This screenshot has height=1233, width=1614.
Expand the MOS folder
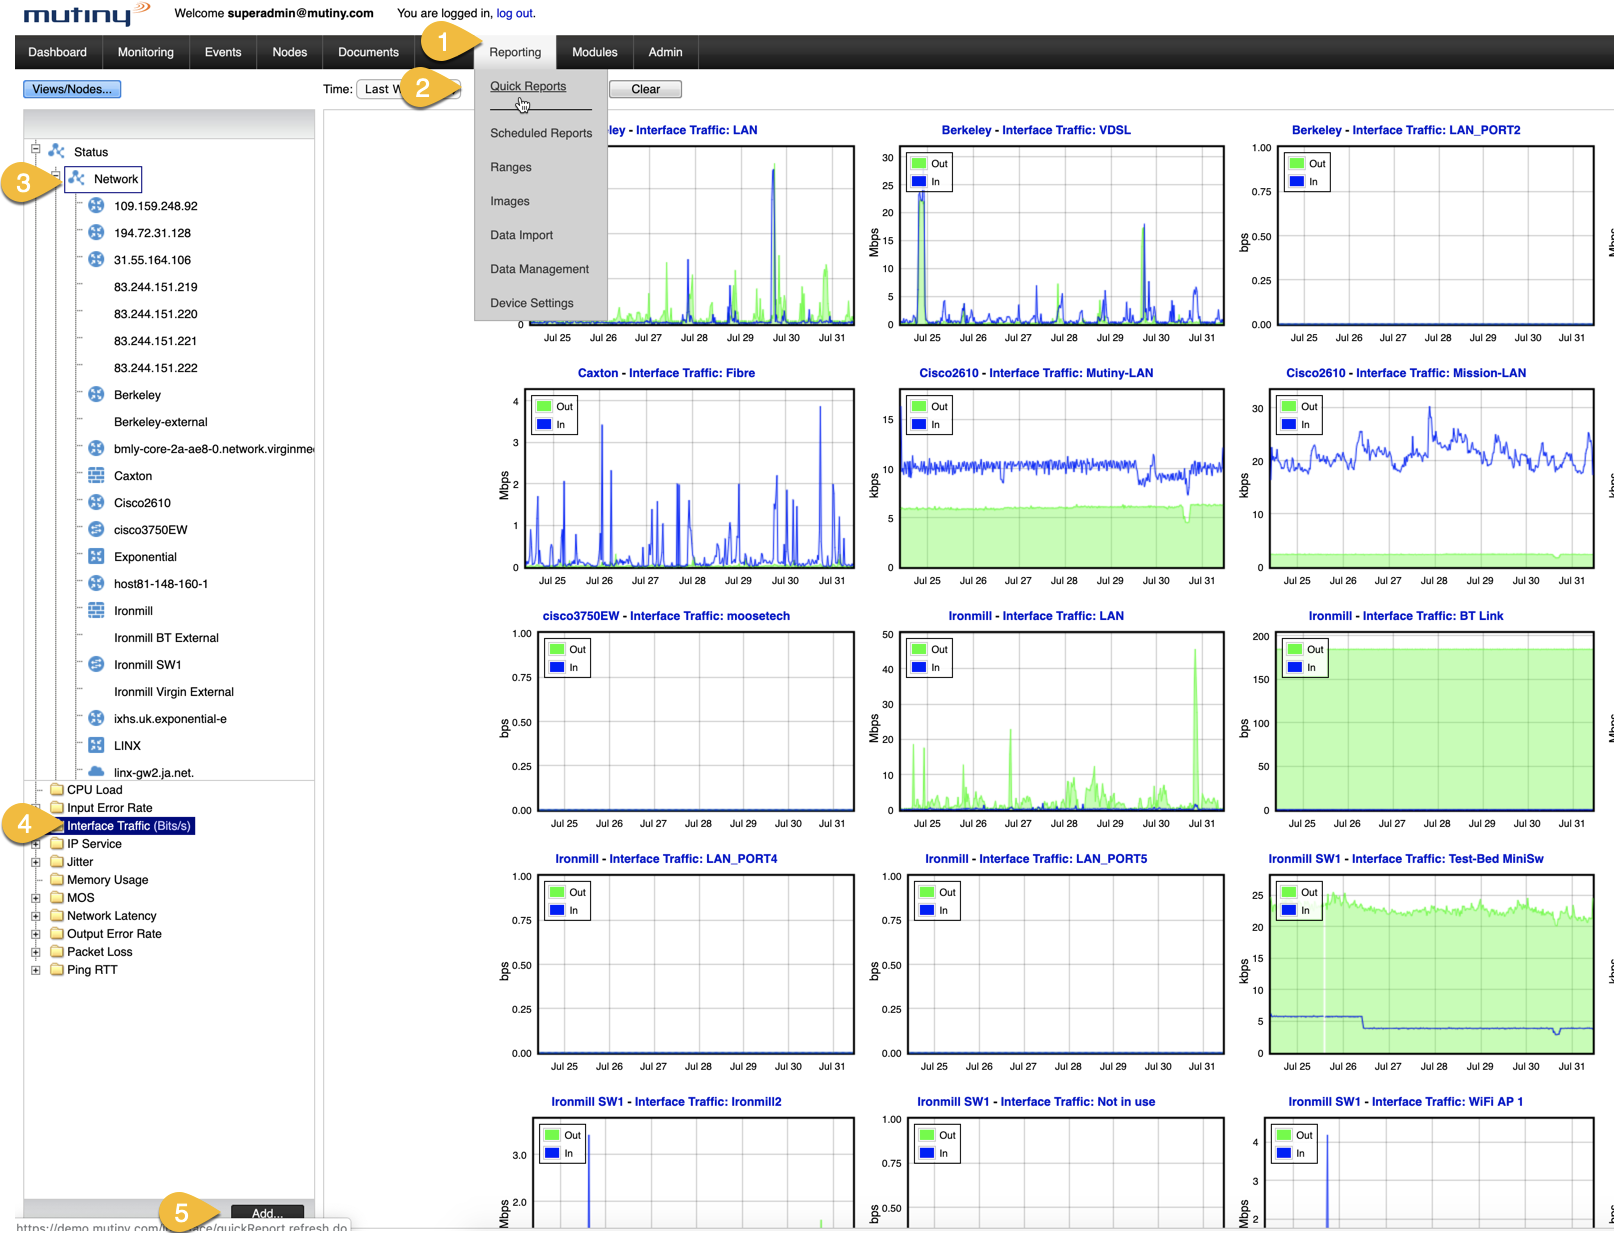pyautogui.click(x=35, y=898)
